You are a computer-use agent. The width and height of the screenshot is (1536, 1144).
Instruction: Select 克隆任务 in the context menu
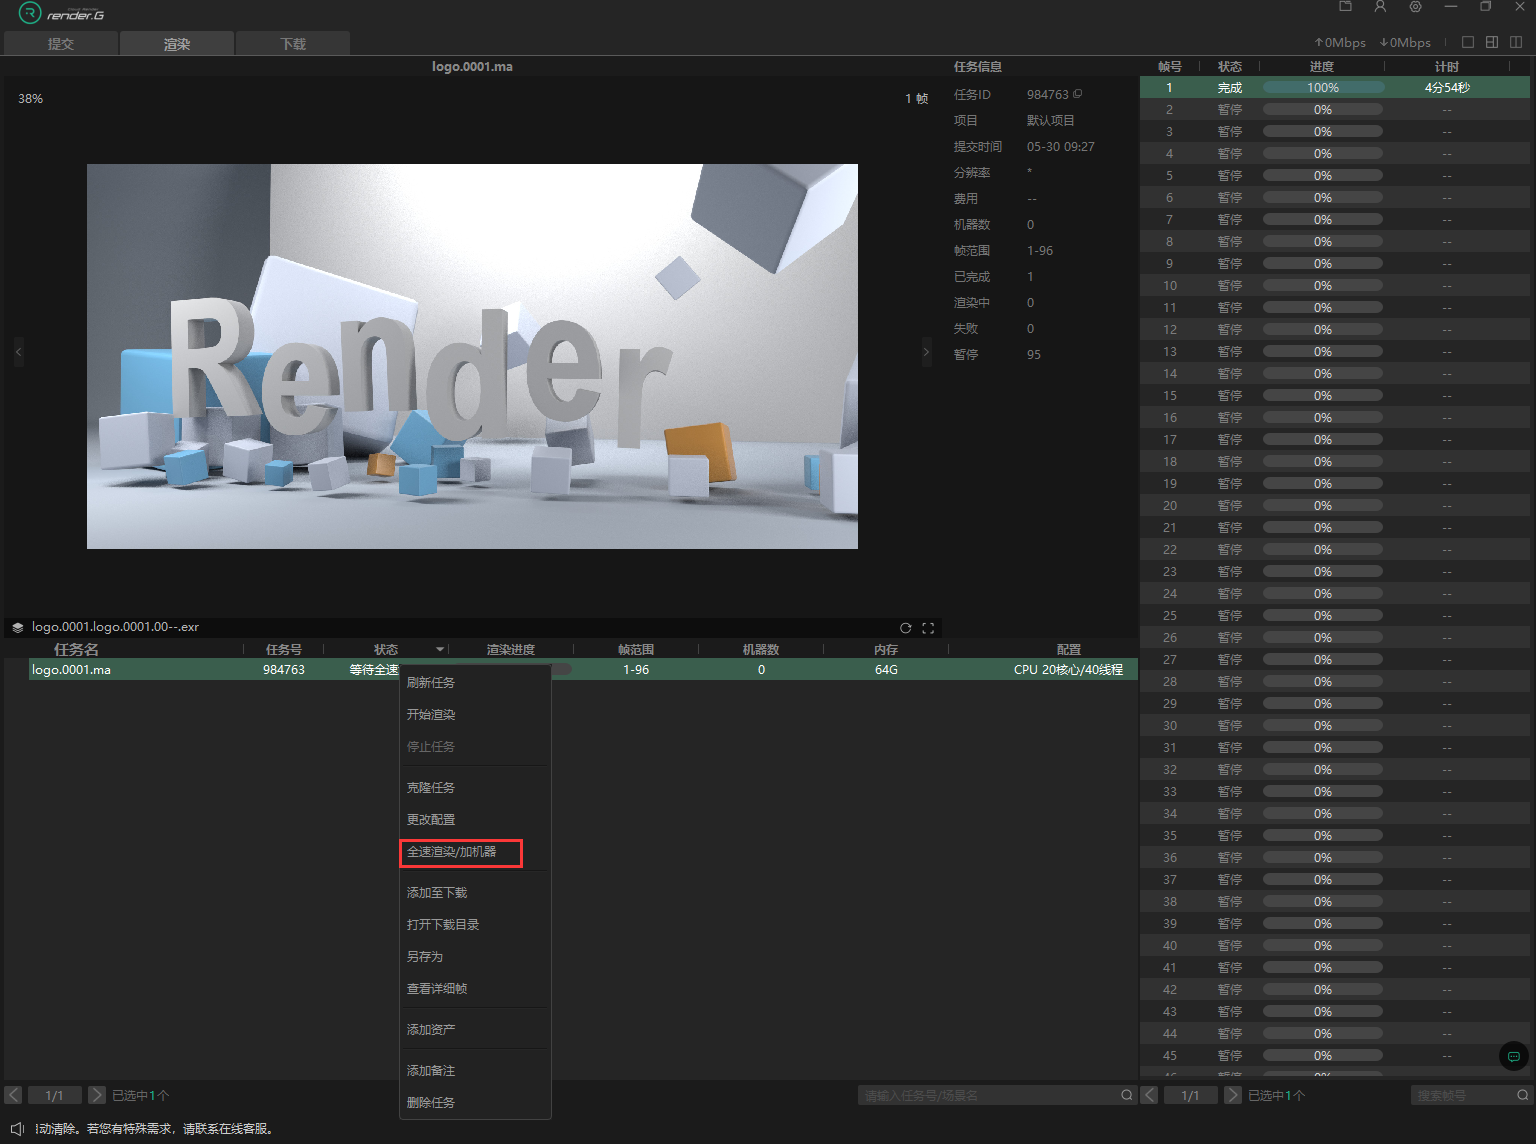[431, 788]
